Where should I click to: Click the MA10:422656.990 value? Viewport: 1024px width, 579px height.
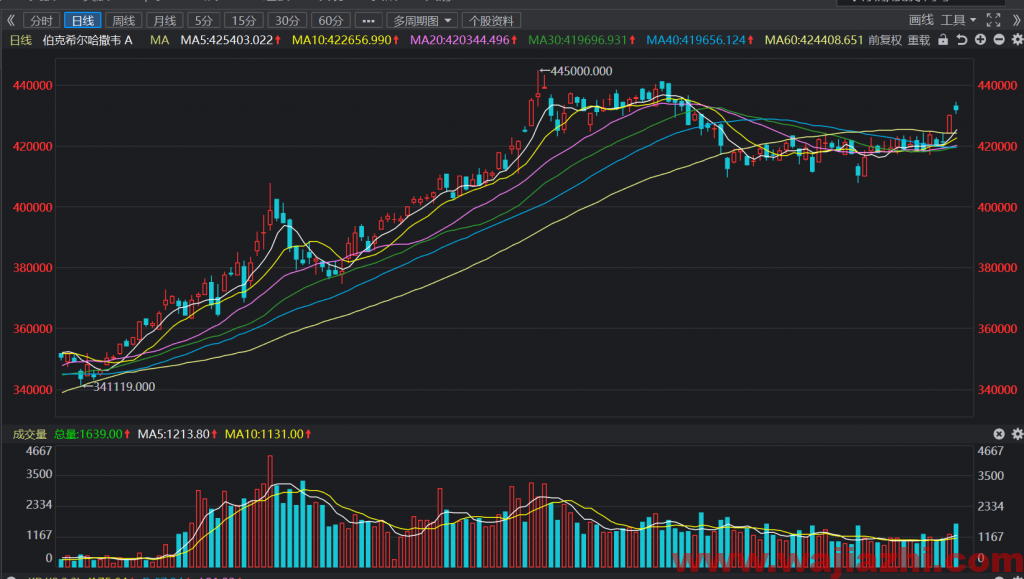pyautogui.click(x=342, y=40)
